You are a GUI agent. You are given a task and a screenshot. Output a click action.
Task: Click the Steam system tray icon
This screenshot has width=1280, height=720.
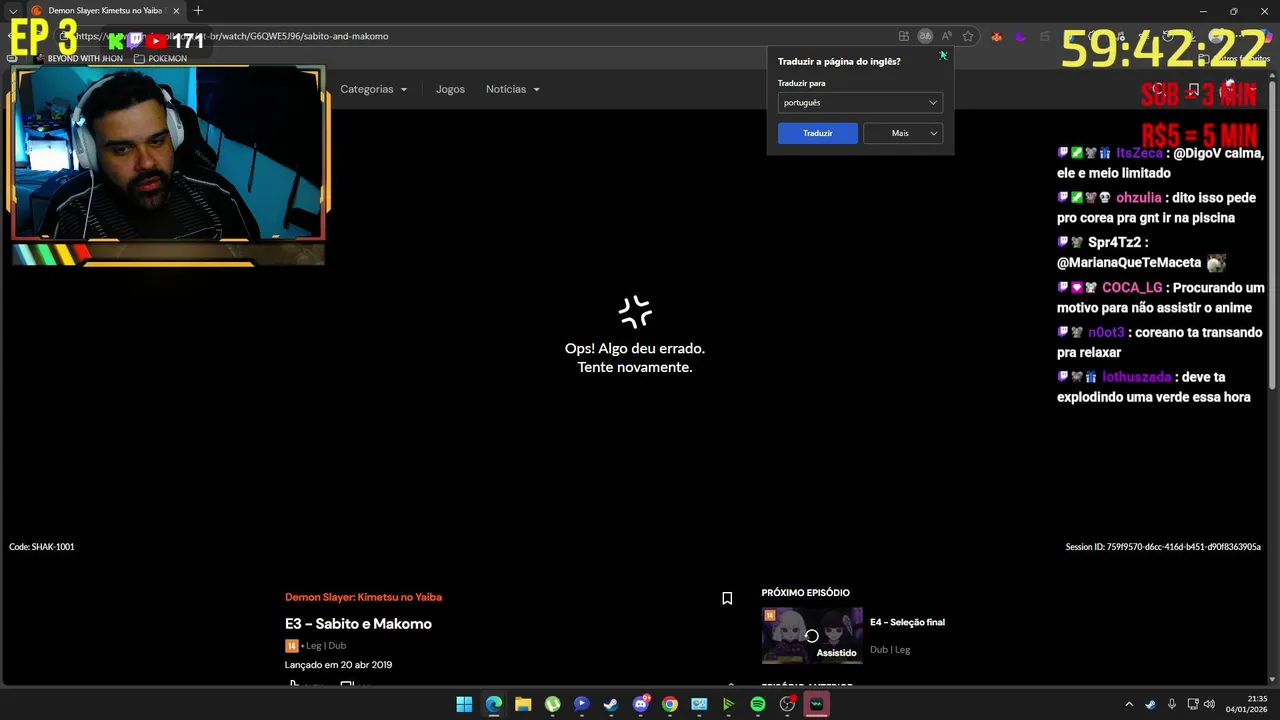(x=1150, y=704)
